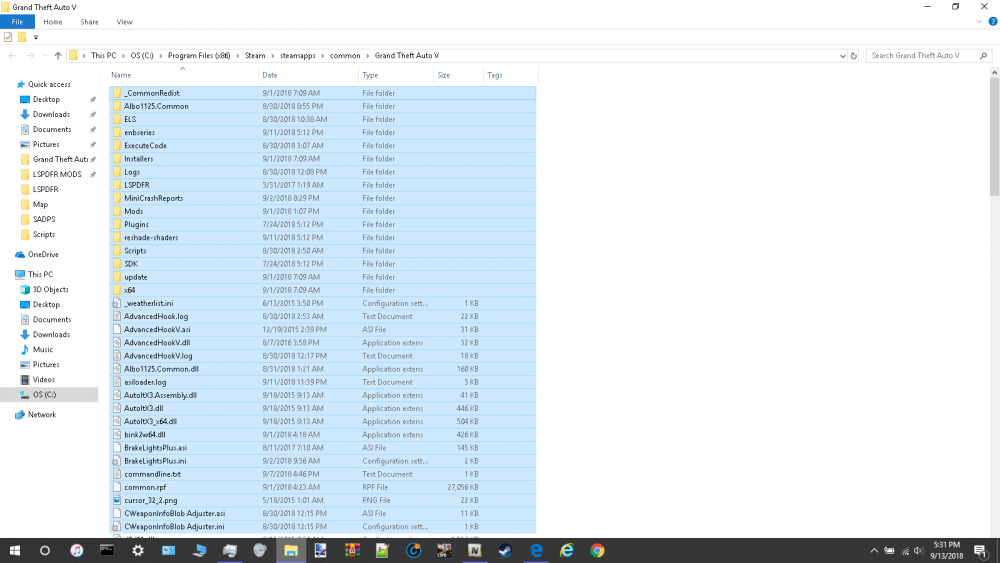This screenshot has width=1000, height=563.
Task: Select the _CommonRedist folder
Action: point(323,93)
